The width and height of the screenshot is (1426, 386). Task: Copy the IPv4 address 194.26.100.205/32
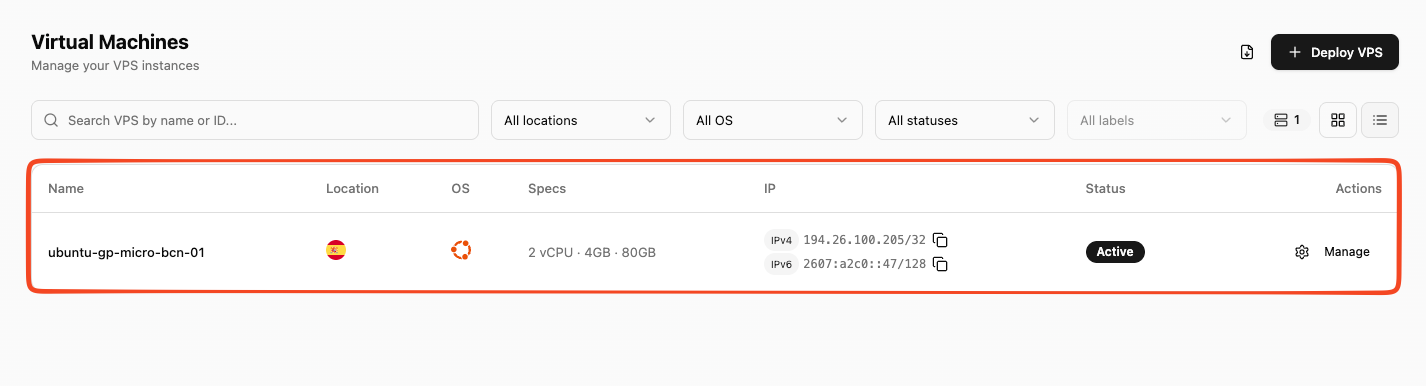(x=940, y=240)
